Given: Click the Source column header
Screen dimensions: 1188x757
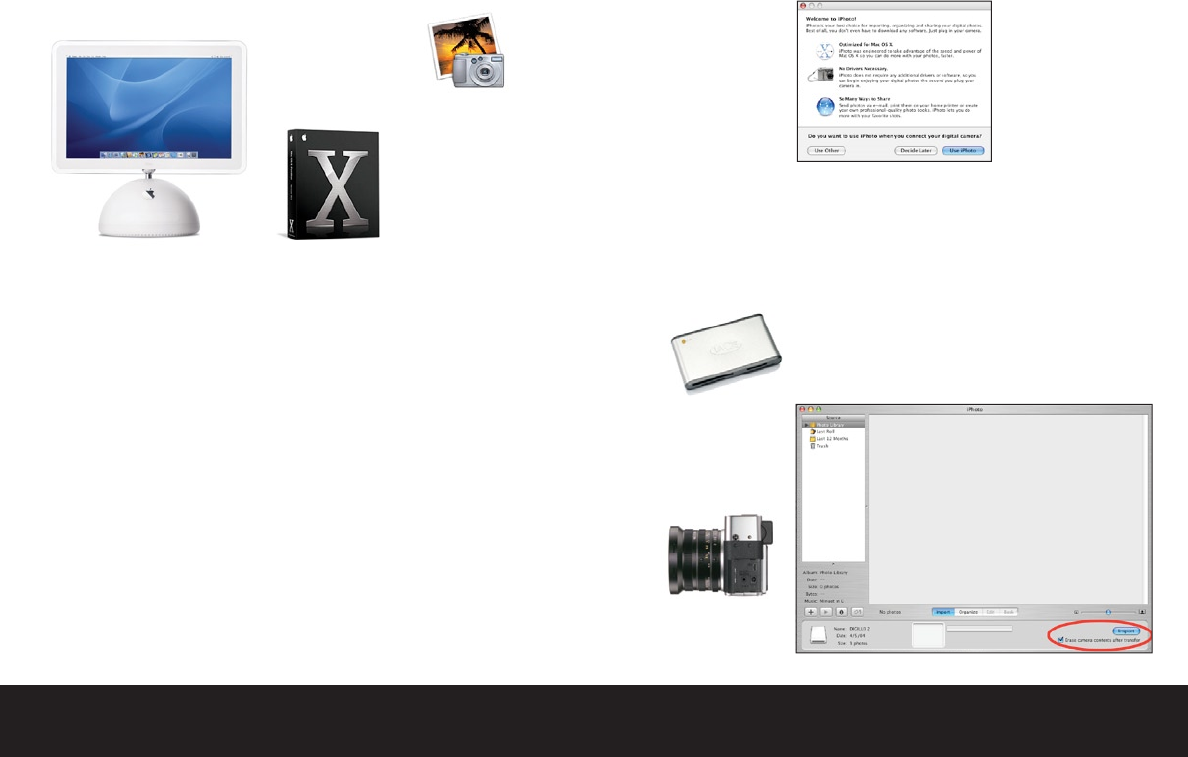Looking at the screenshot, I should pyautogui.click(x=833, y=418).
